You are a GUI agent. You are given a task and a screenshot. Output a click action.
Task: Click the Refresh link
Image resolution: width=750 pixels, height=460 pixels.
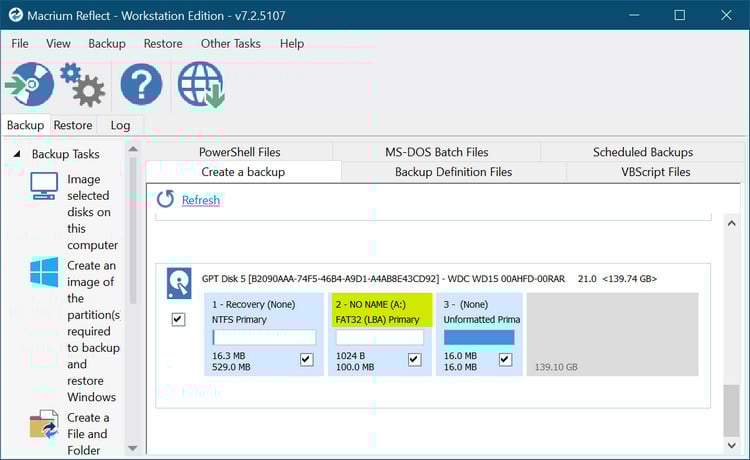(201, 200)
